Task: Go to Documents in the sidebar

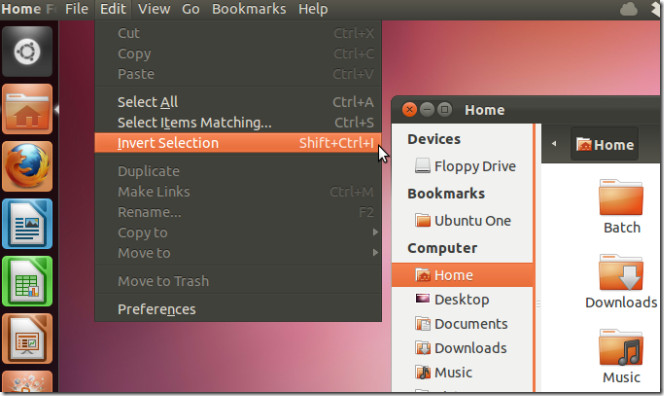Action: point(462,324)
